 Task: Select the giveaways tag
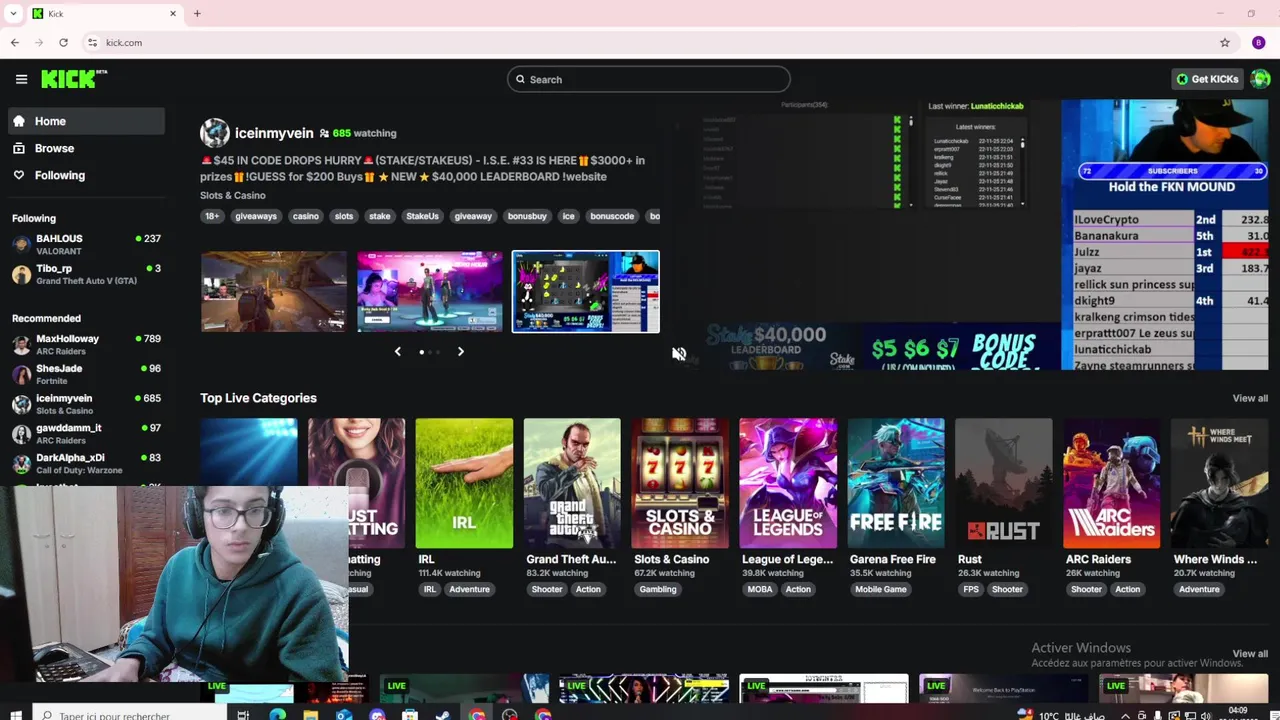256,216
